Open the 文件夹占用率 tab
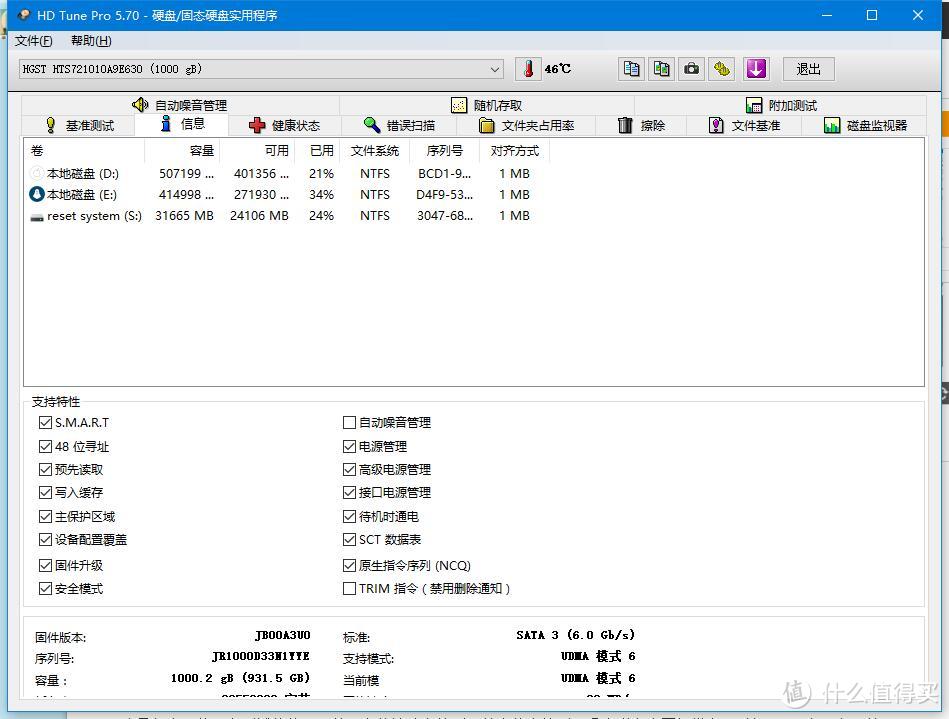 pyautogui.click(x=527, y=125)
